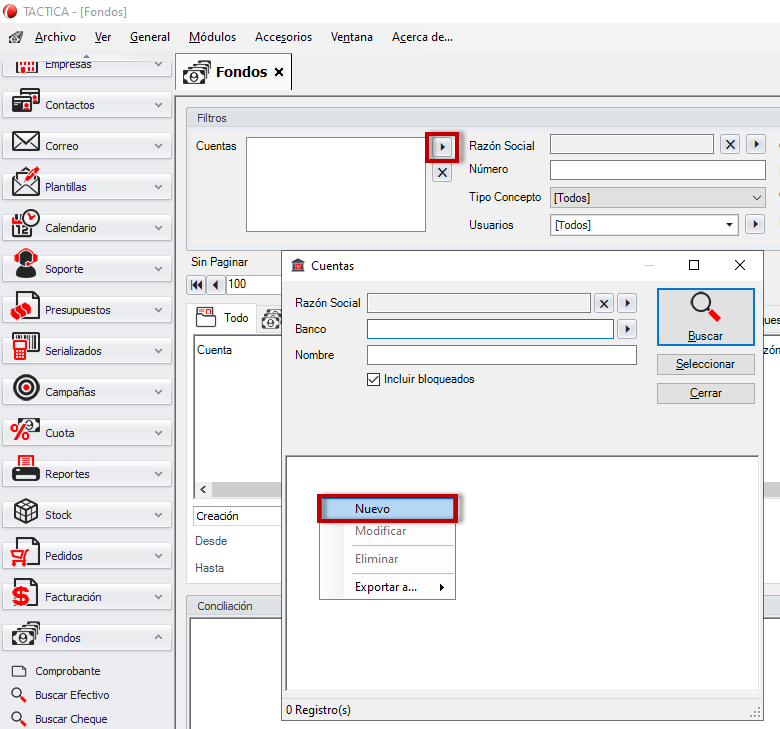This screenshot has width=780, height=729.
Task: Clear Razón Social filter in Filtros
Action: (x=730, y=145)
